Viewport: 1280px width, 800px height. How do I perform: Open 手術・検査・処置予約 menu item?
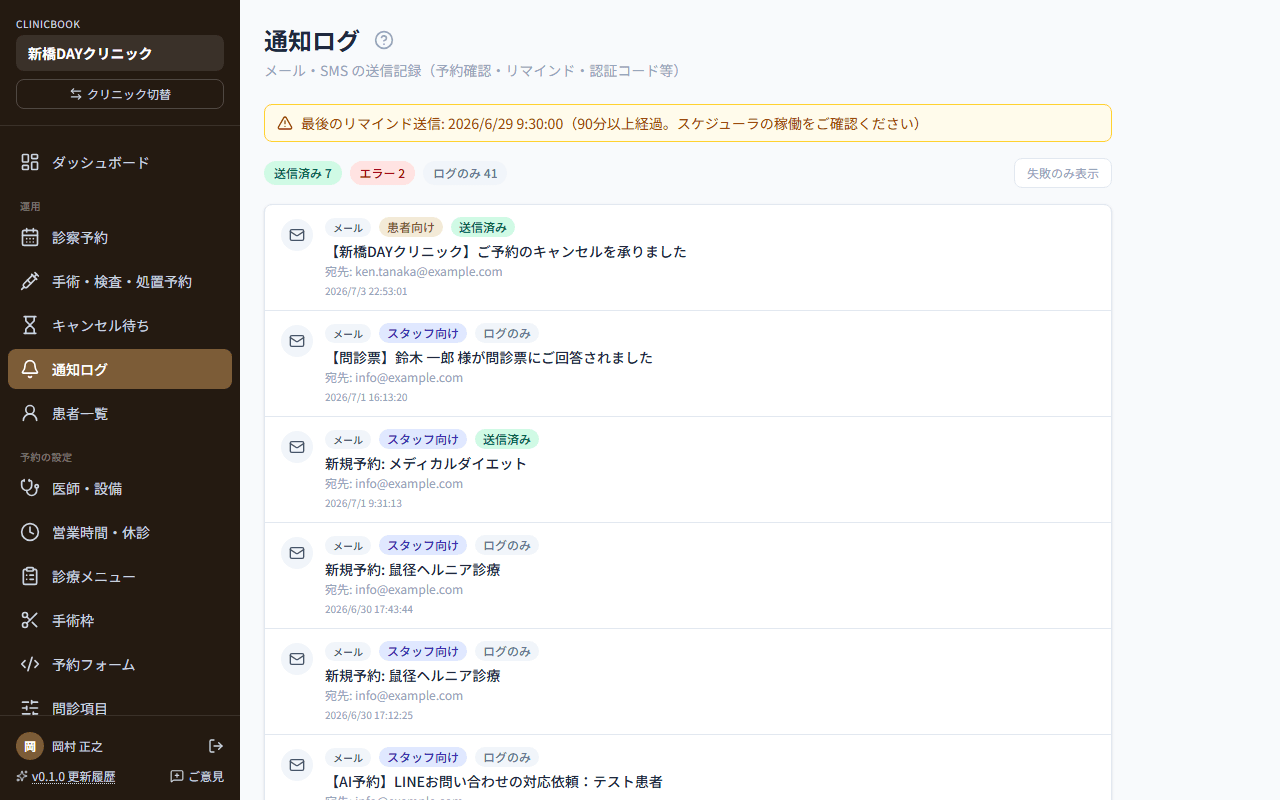(x=120, y=282)
